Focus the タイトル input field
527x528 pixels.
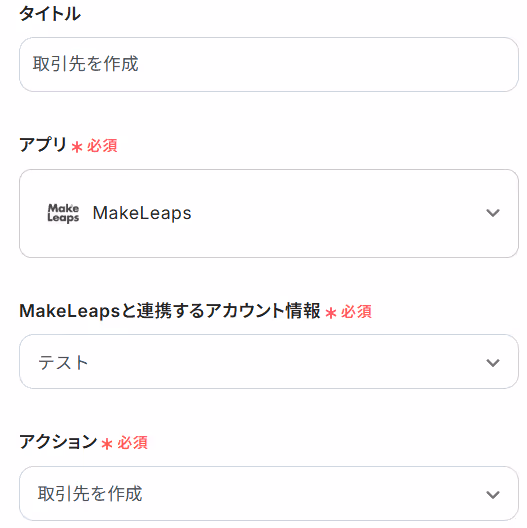269,64
